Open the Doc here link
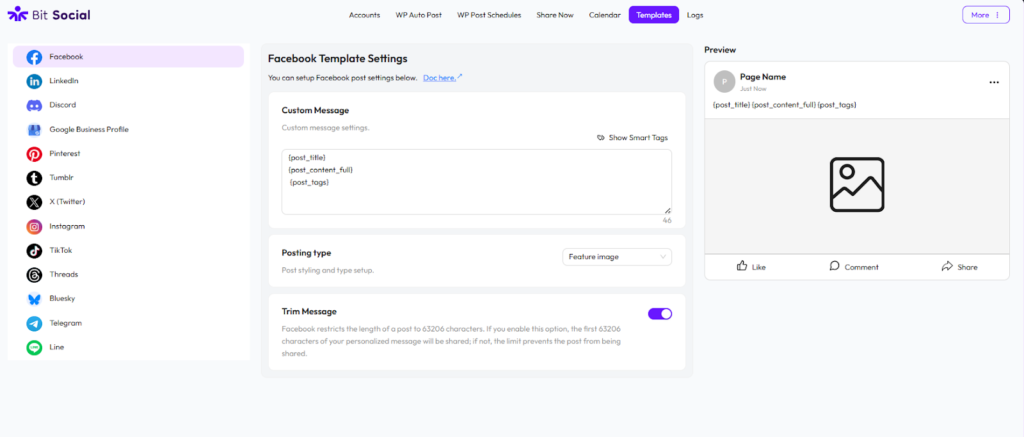This screenshot has height=437, width=1024. click(442, 77)
